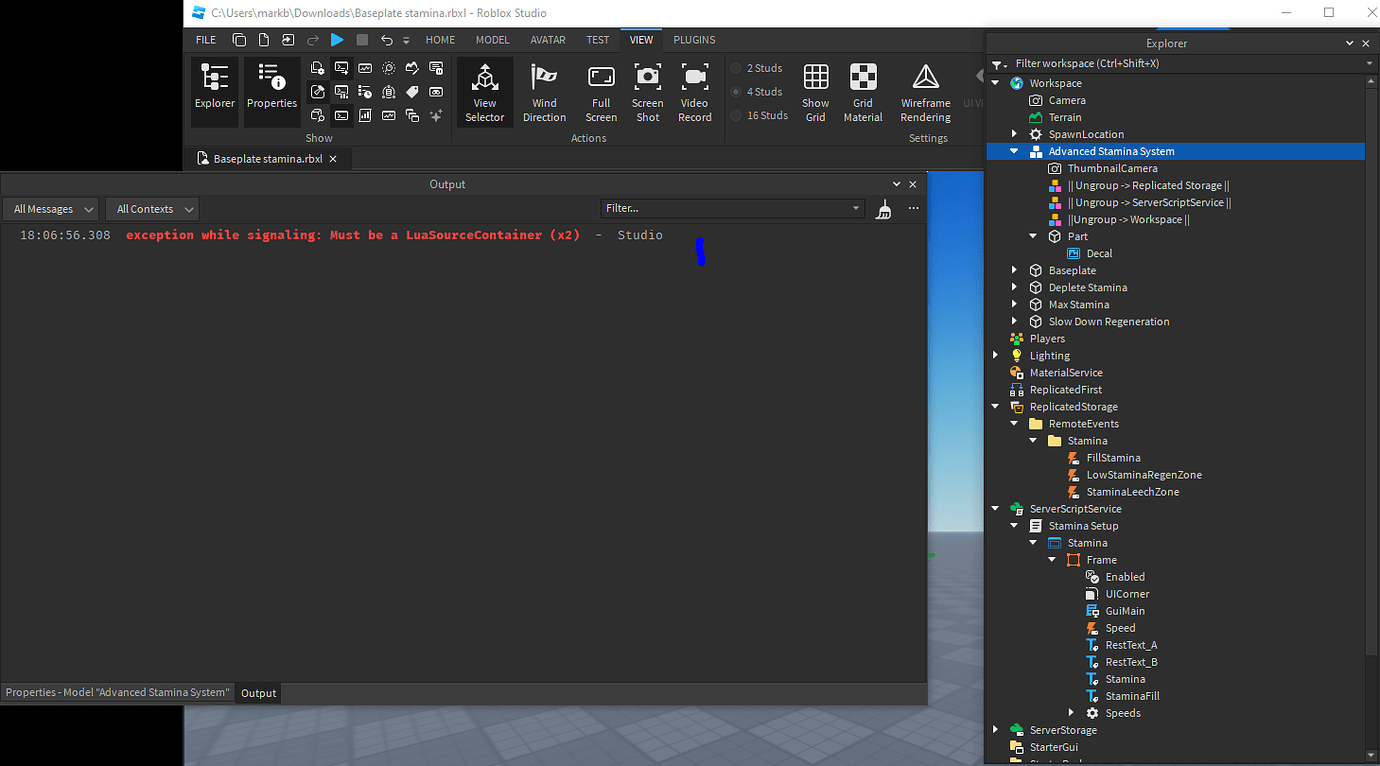Screen dimensions: 1380x766
Task: Expand the SpawnLocation node
Action: click(x=1014, y=134)
